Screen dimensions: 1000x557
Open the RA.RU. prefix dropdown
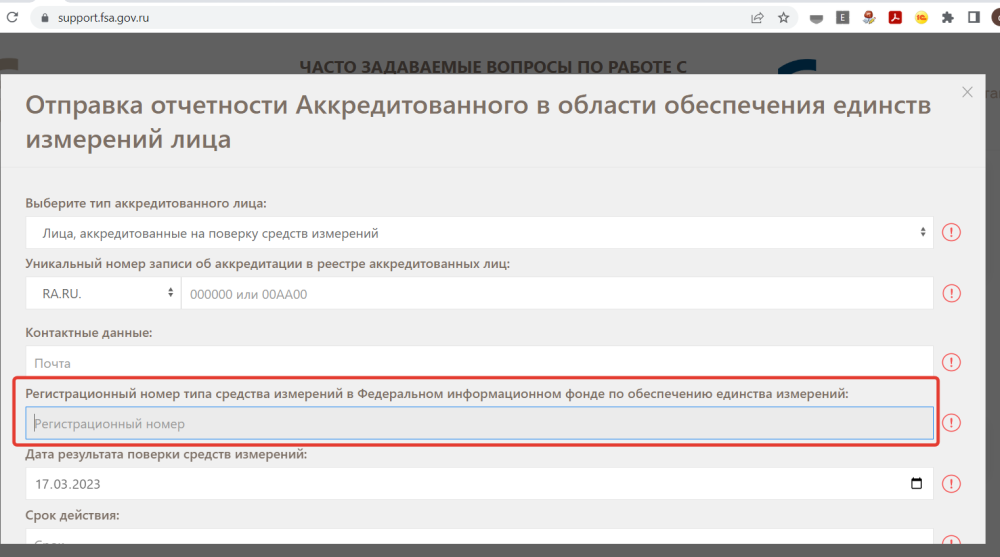(102, 293)
